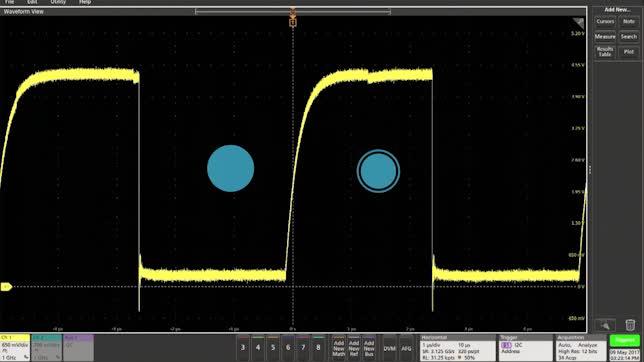Toggle channel 8 on
The width and height of the screenshot is (644, 362).
(x=318, y=348)
